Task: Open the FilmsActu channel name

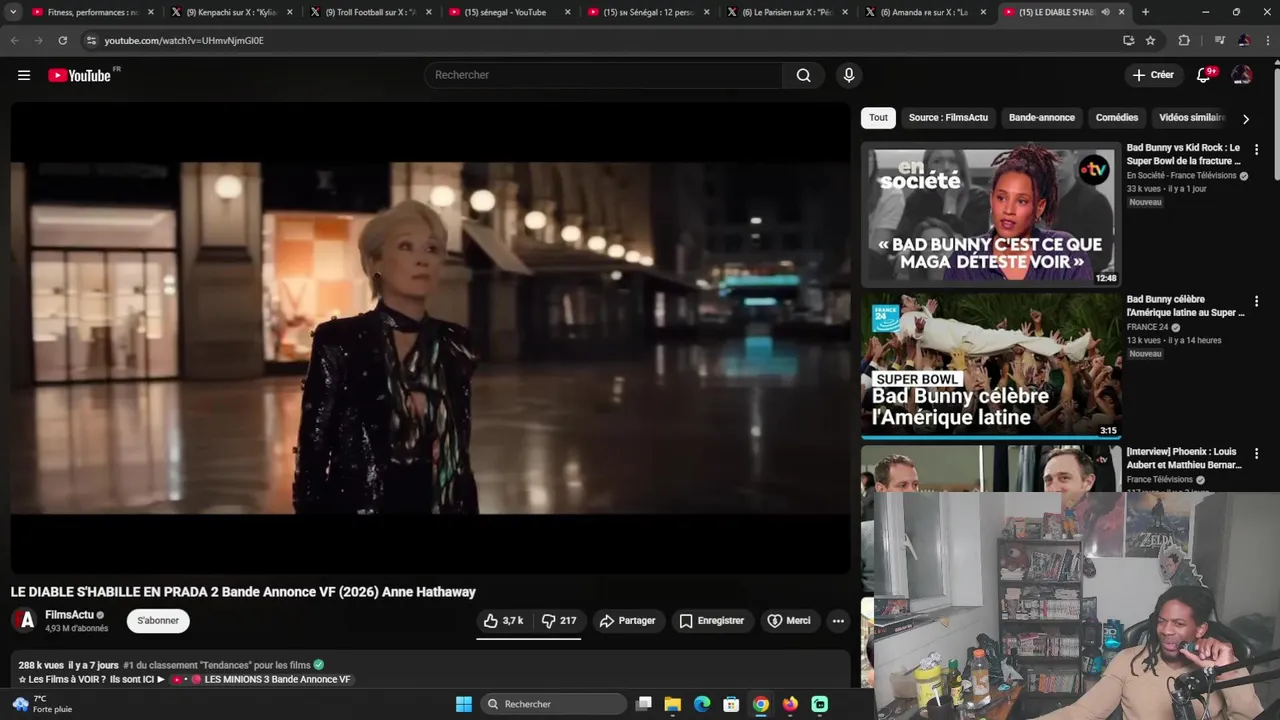Action: pos(69,615)
